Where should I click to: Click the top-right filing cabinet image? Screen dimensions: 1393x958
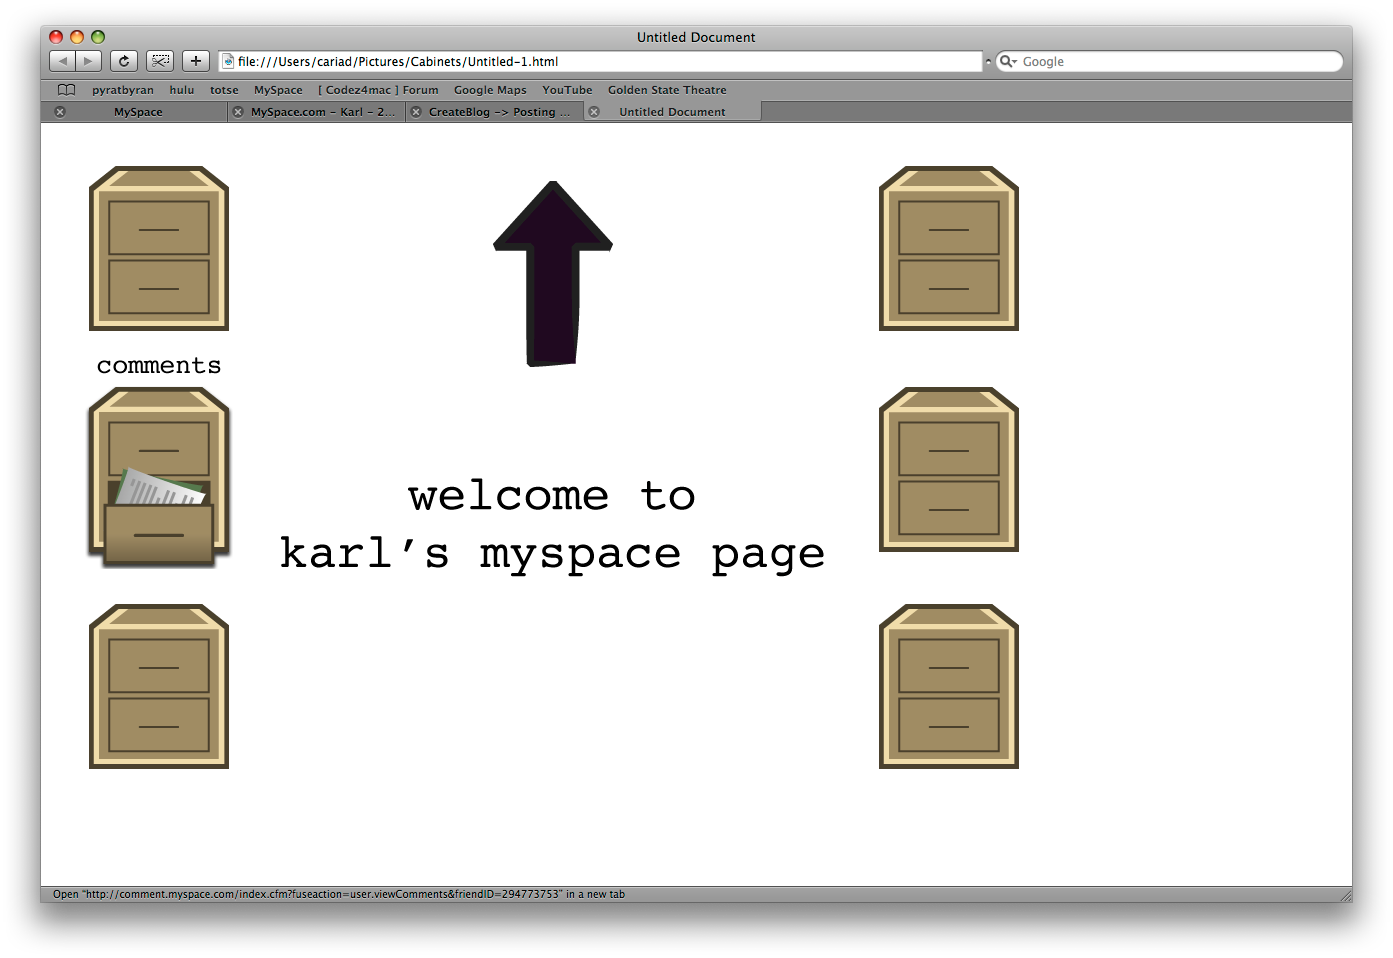click(x=948, y=249)
